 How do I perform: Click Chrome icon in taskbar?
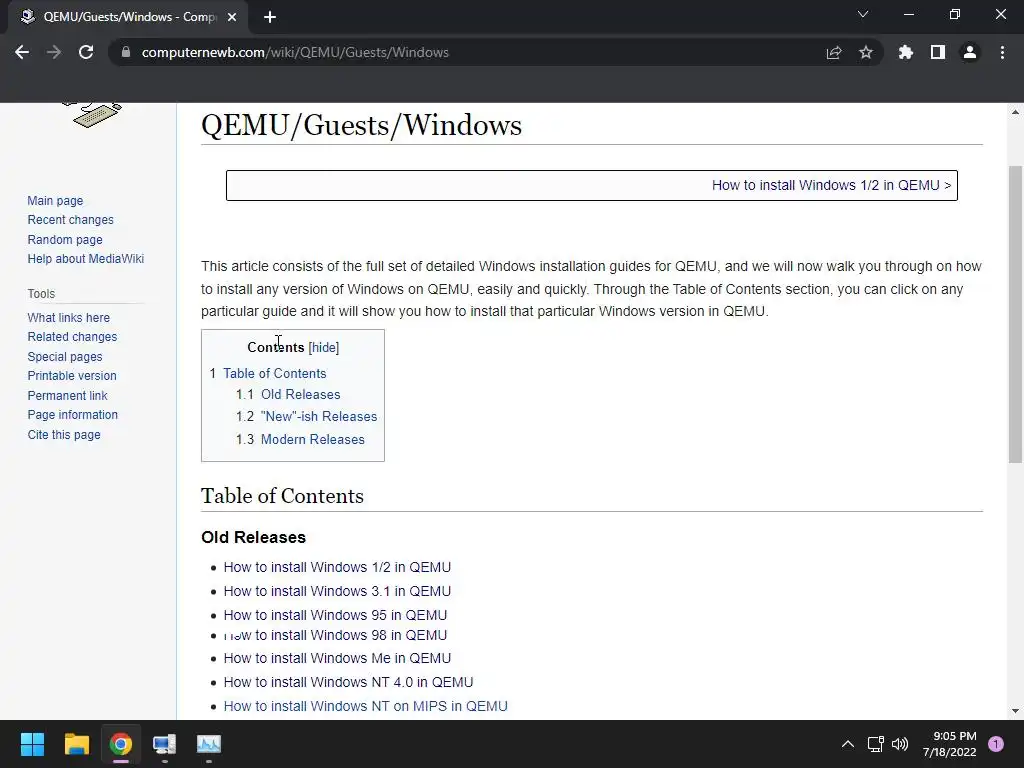[x=121, y=744]
